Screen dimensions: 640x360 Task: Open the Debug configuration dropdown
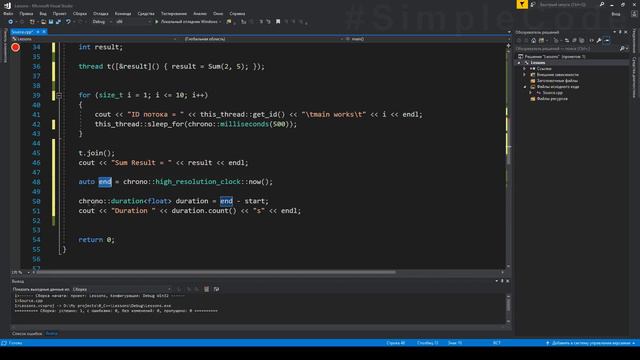click(111, 22)
